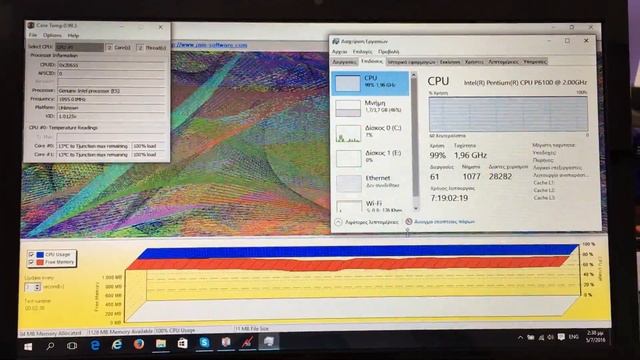Select the Επιδόσεις tab in Task Manager

(372, 61)
